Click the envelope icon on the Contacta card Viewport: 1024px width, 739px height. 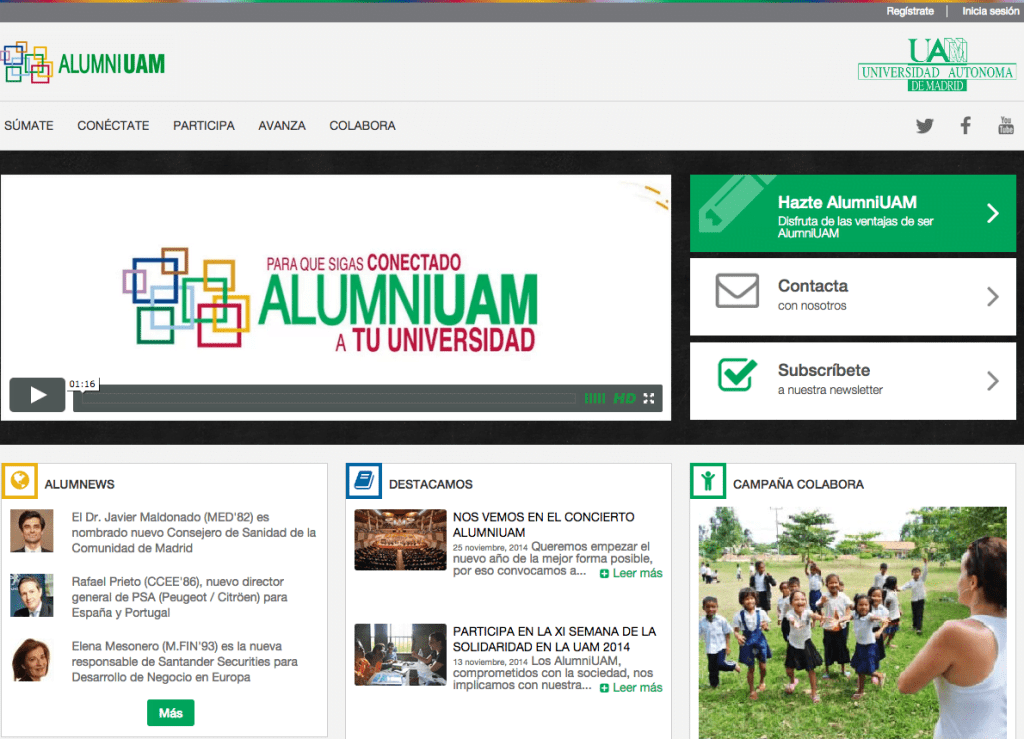point(737,291)
